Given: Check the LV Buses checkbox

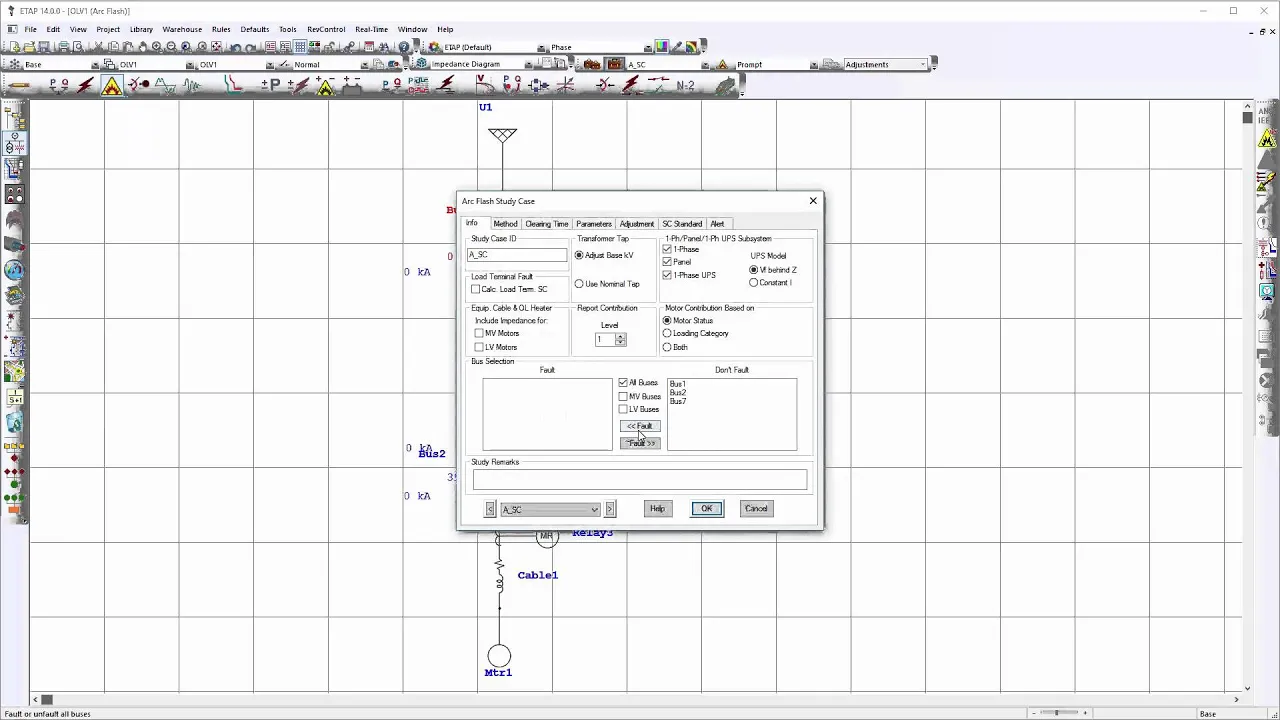Looking at the screenshot, I should [x=623, y=409].
